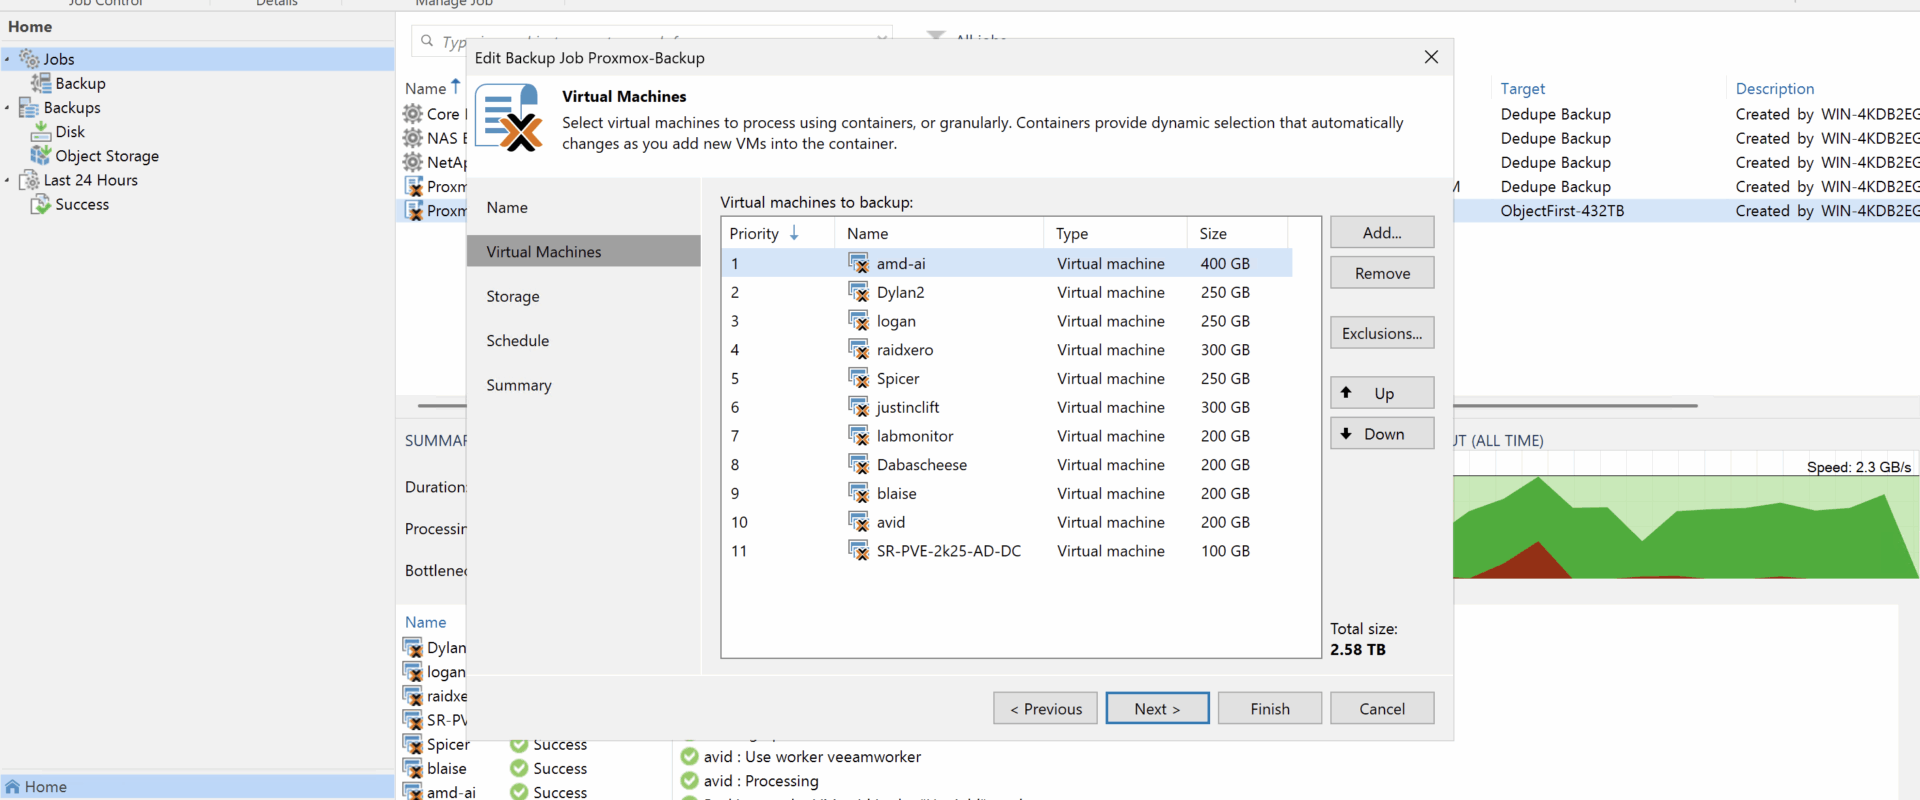The width and height of the screenshot is (1920, 800).
Task: Click Description column header in main window
Action: coord(1774,88)
